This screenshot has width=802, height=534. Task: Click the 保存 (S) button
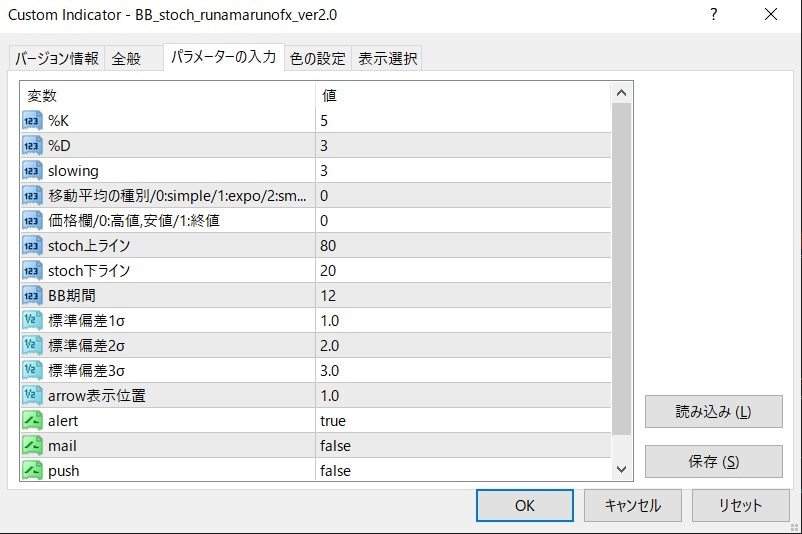click(714, 461)
